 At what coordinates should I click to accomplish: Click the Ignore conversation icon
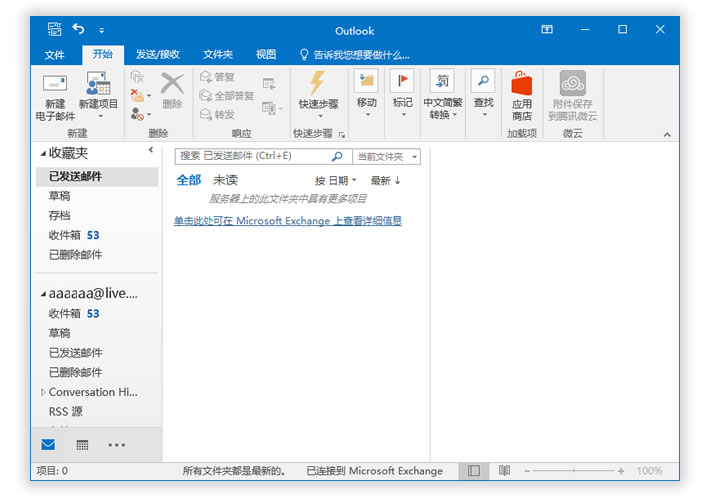pyautogui.click(x=137, y=77)
